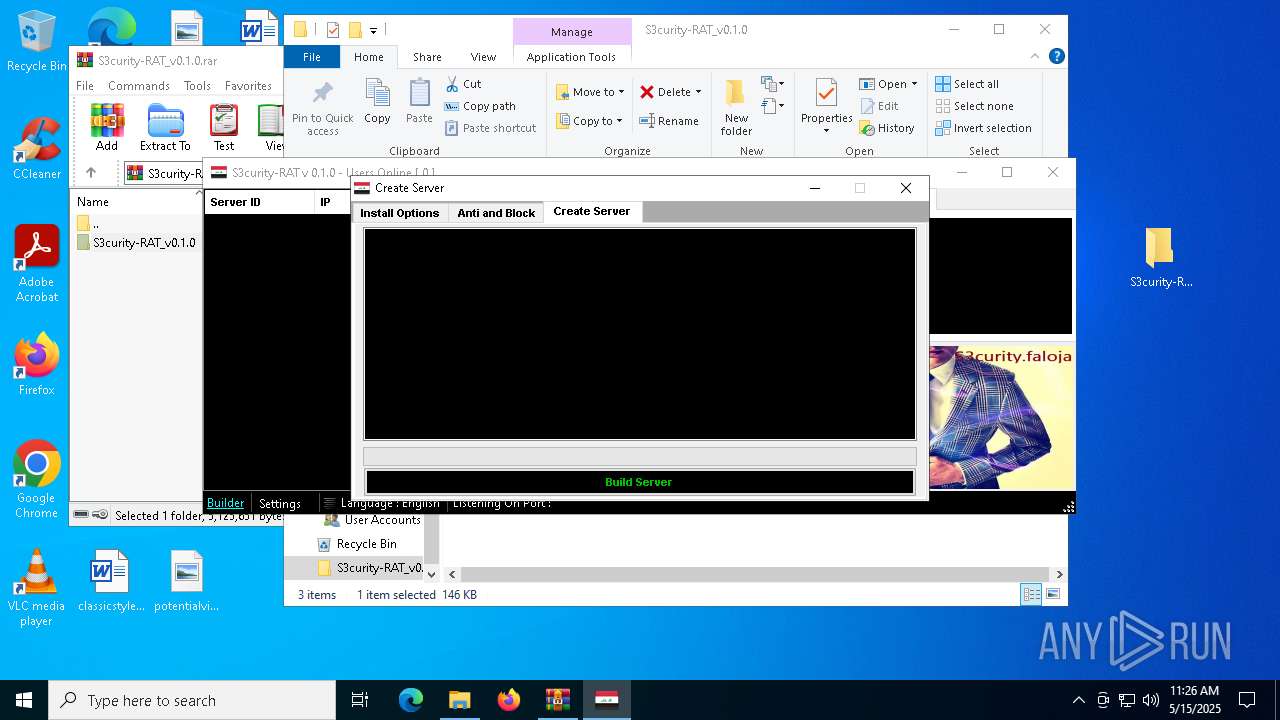Collapse the File Explorer ribbon with the chevron
The image size is (1280, 720).
(1036, 57)
